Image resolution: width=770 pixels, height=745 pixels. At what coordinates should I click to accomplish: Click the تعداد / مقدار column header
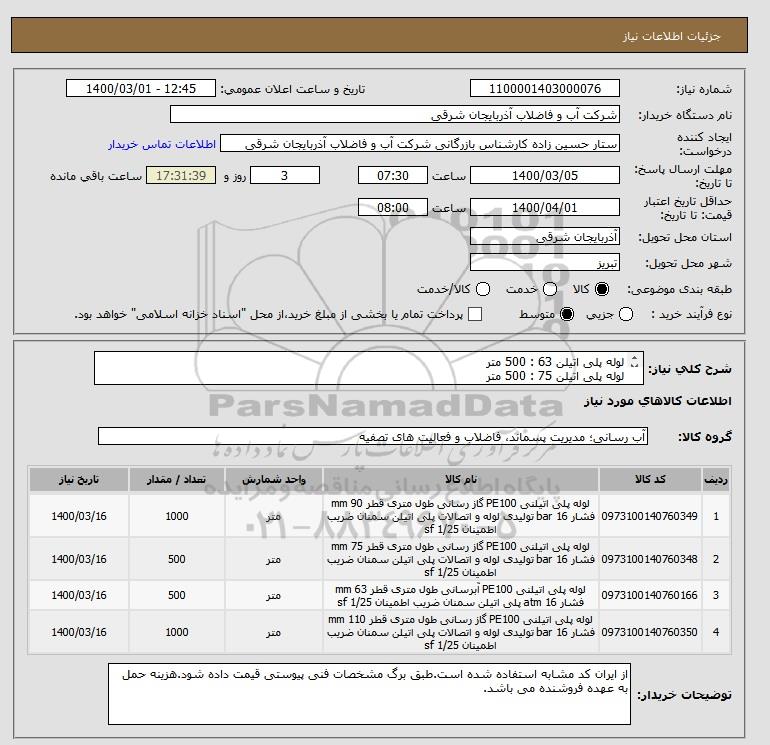click(177, 480)
